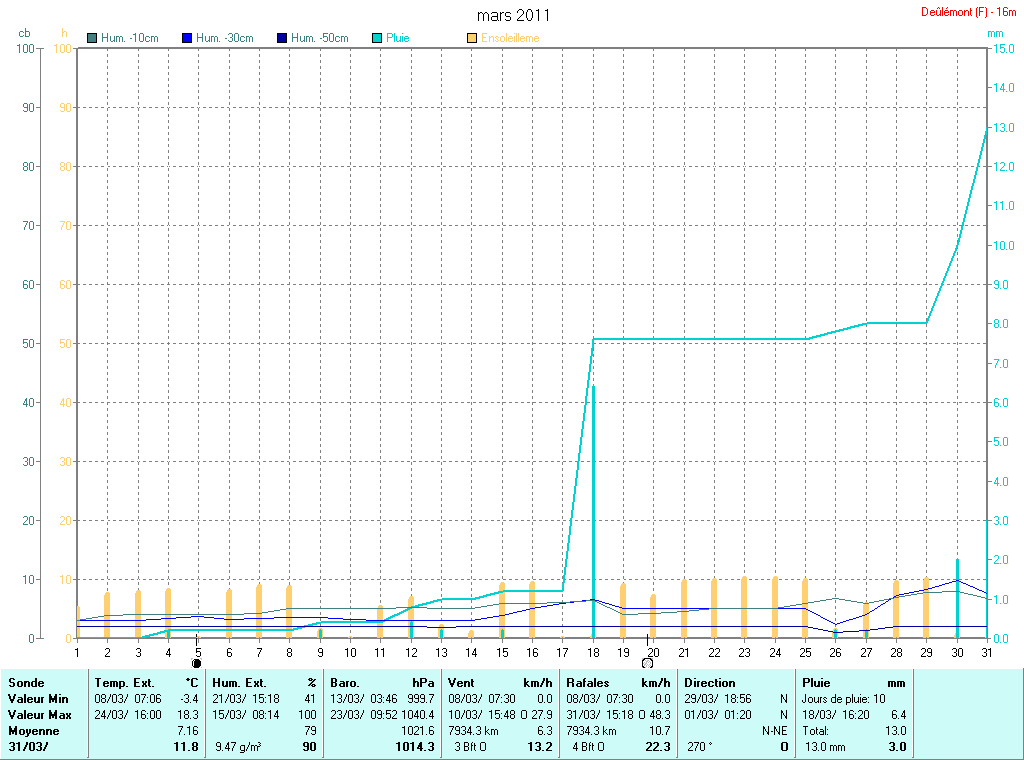Click the full moon icon below day 20
Screen dimensions: 1024x760
pos(648,663)
